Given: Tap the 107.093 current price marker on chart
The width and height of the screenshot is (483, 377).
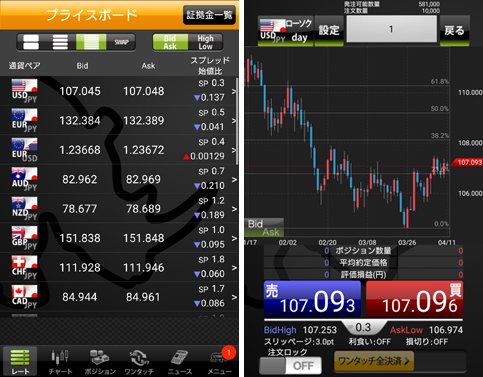Looking at the screenshot, I should [x=468, y=162].
